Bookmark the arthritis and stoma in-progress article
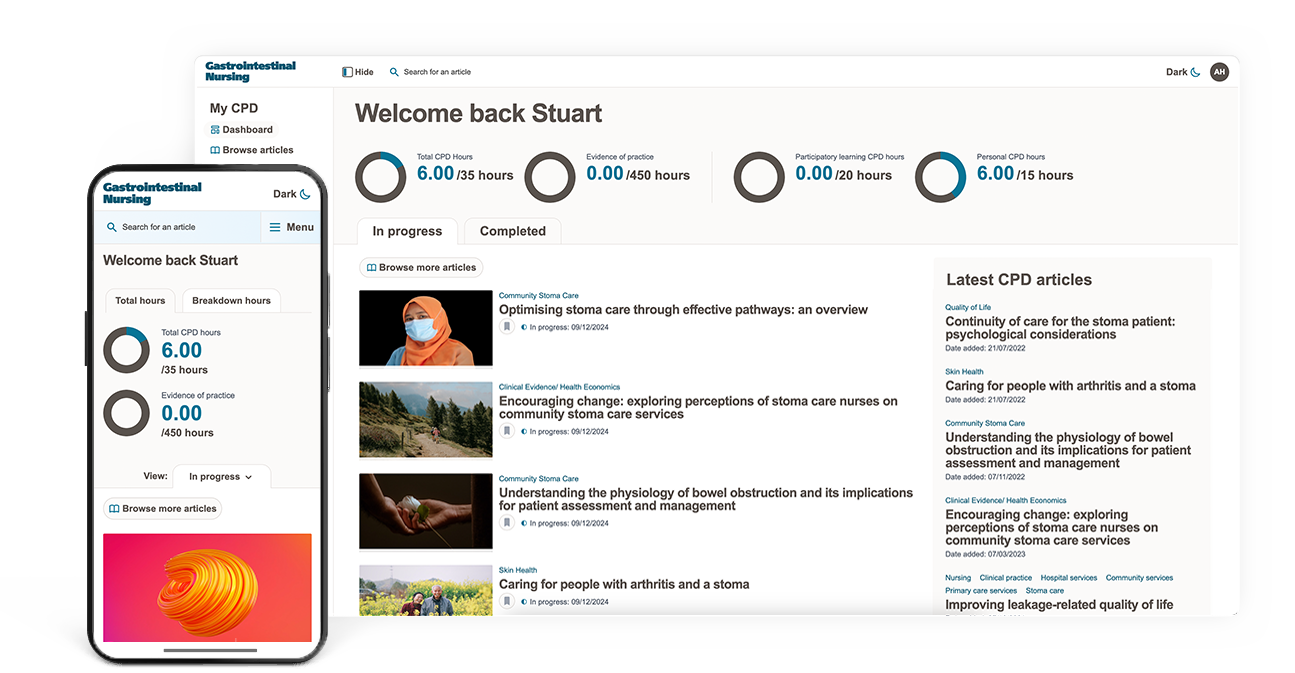The width and height of the screenshot is (1295, 673). tap(507, 601)
